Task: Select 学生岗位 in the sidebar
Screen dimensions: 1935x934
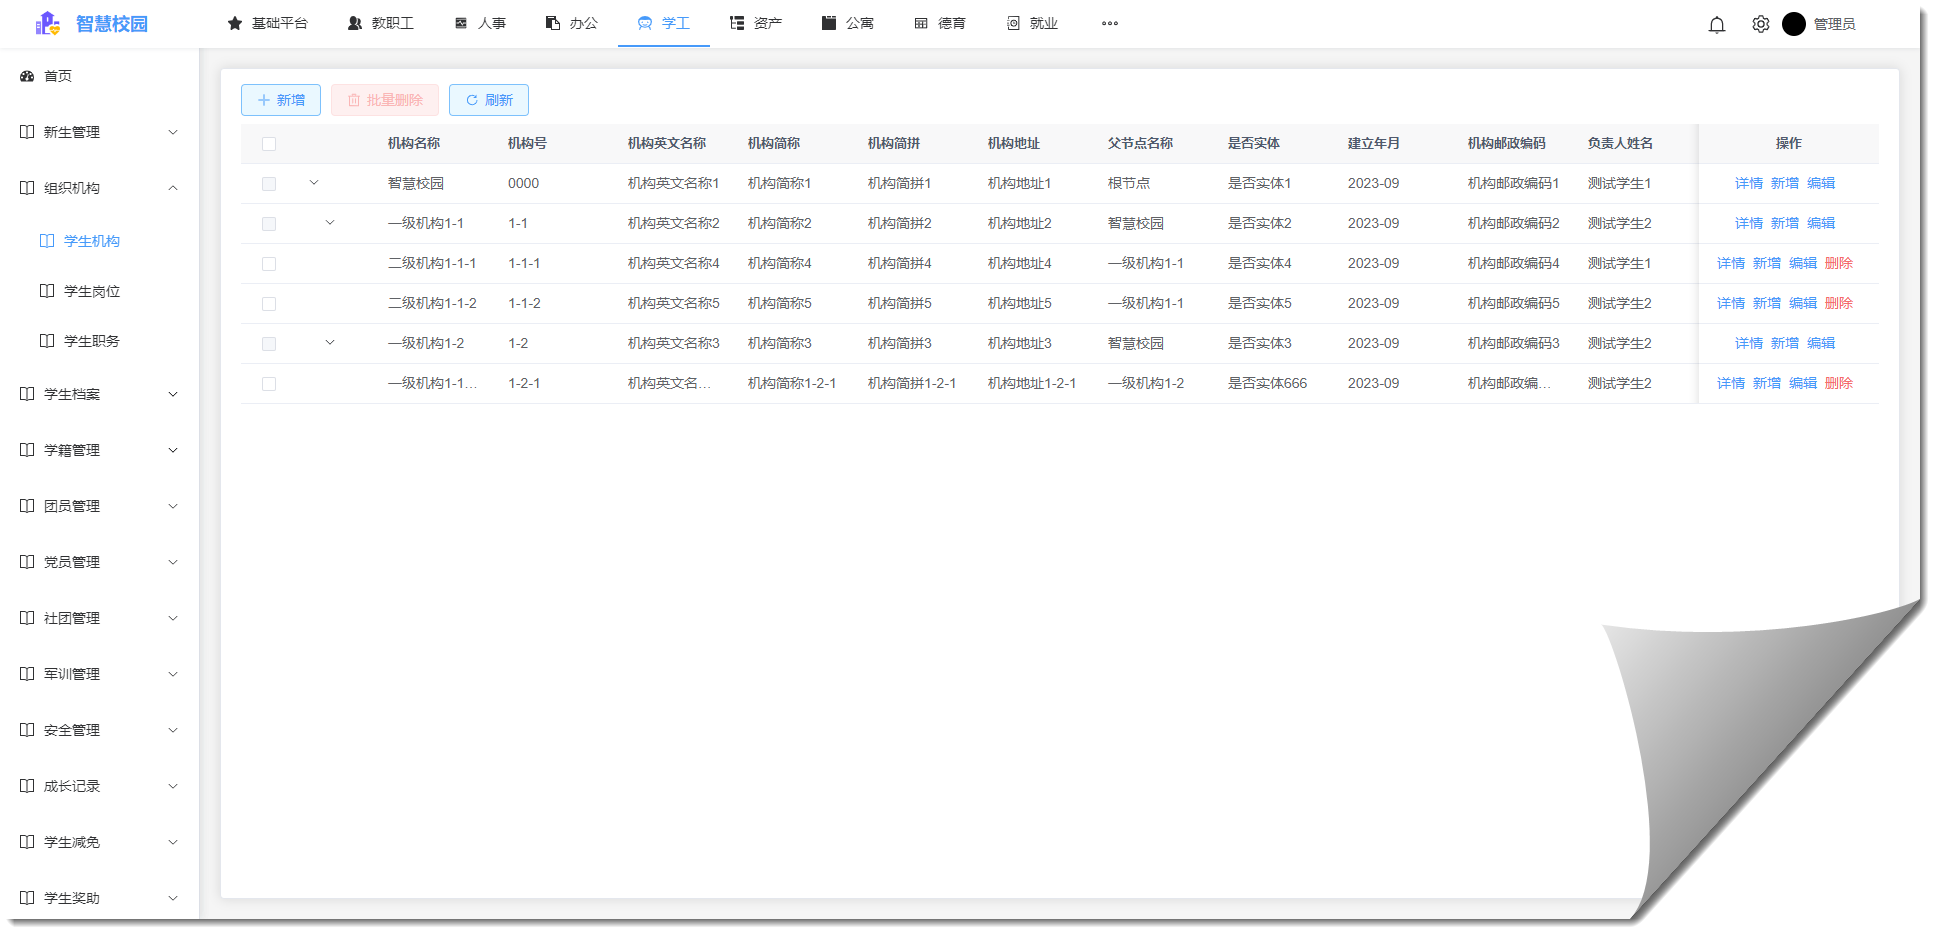Action: 93,290
